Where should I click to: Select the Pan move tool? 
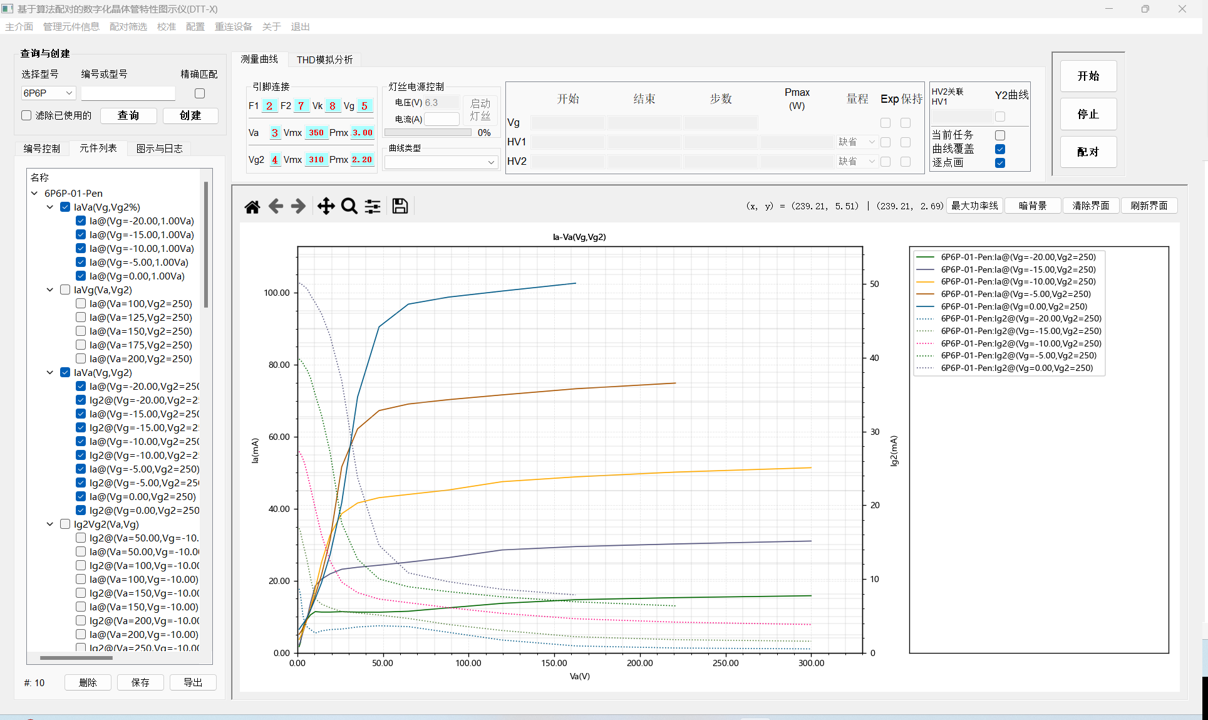326,206
